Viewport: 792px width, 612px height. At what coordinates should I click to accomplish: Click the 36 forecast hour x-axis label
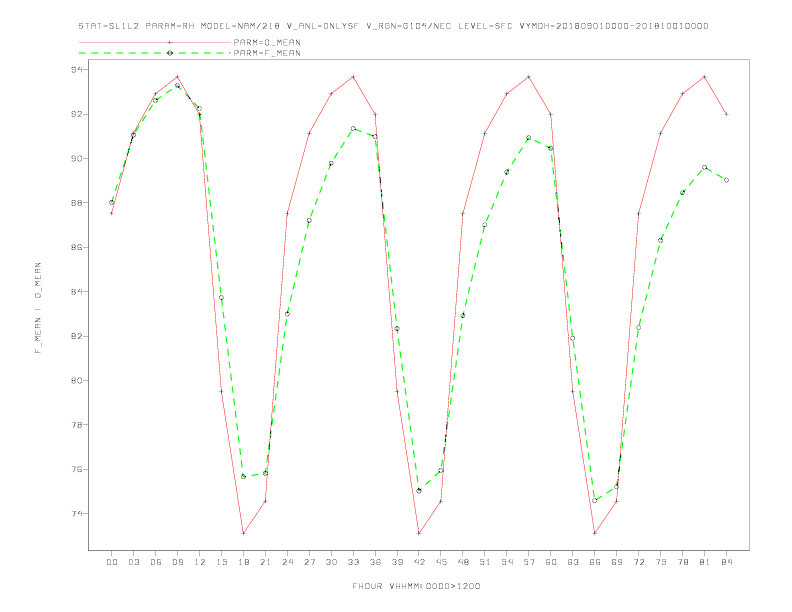[x=375, y=562]
